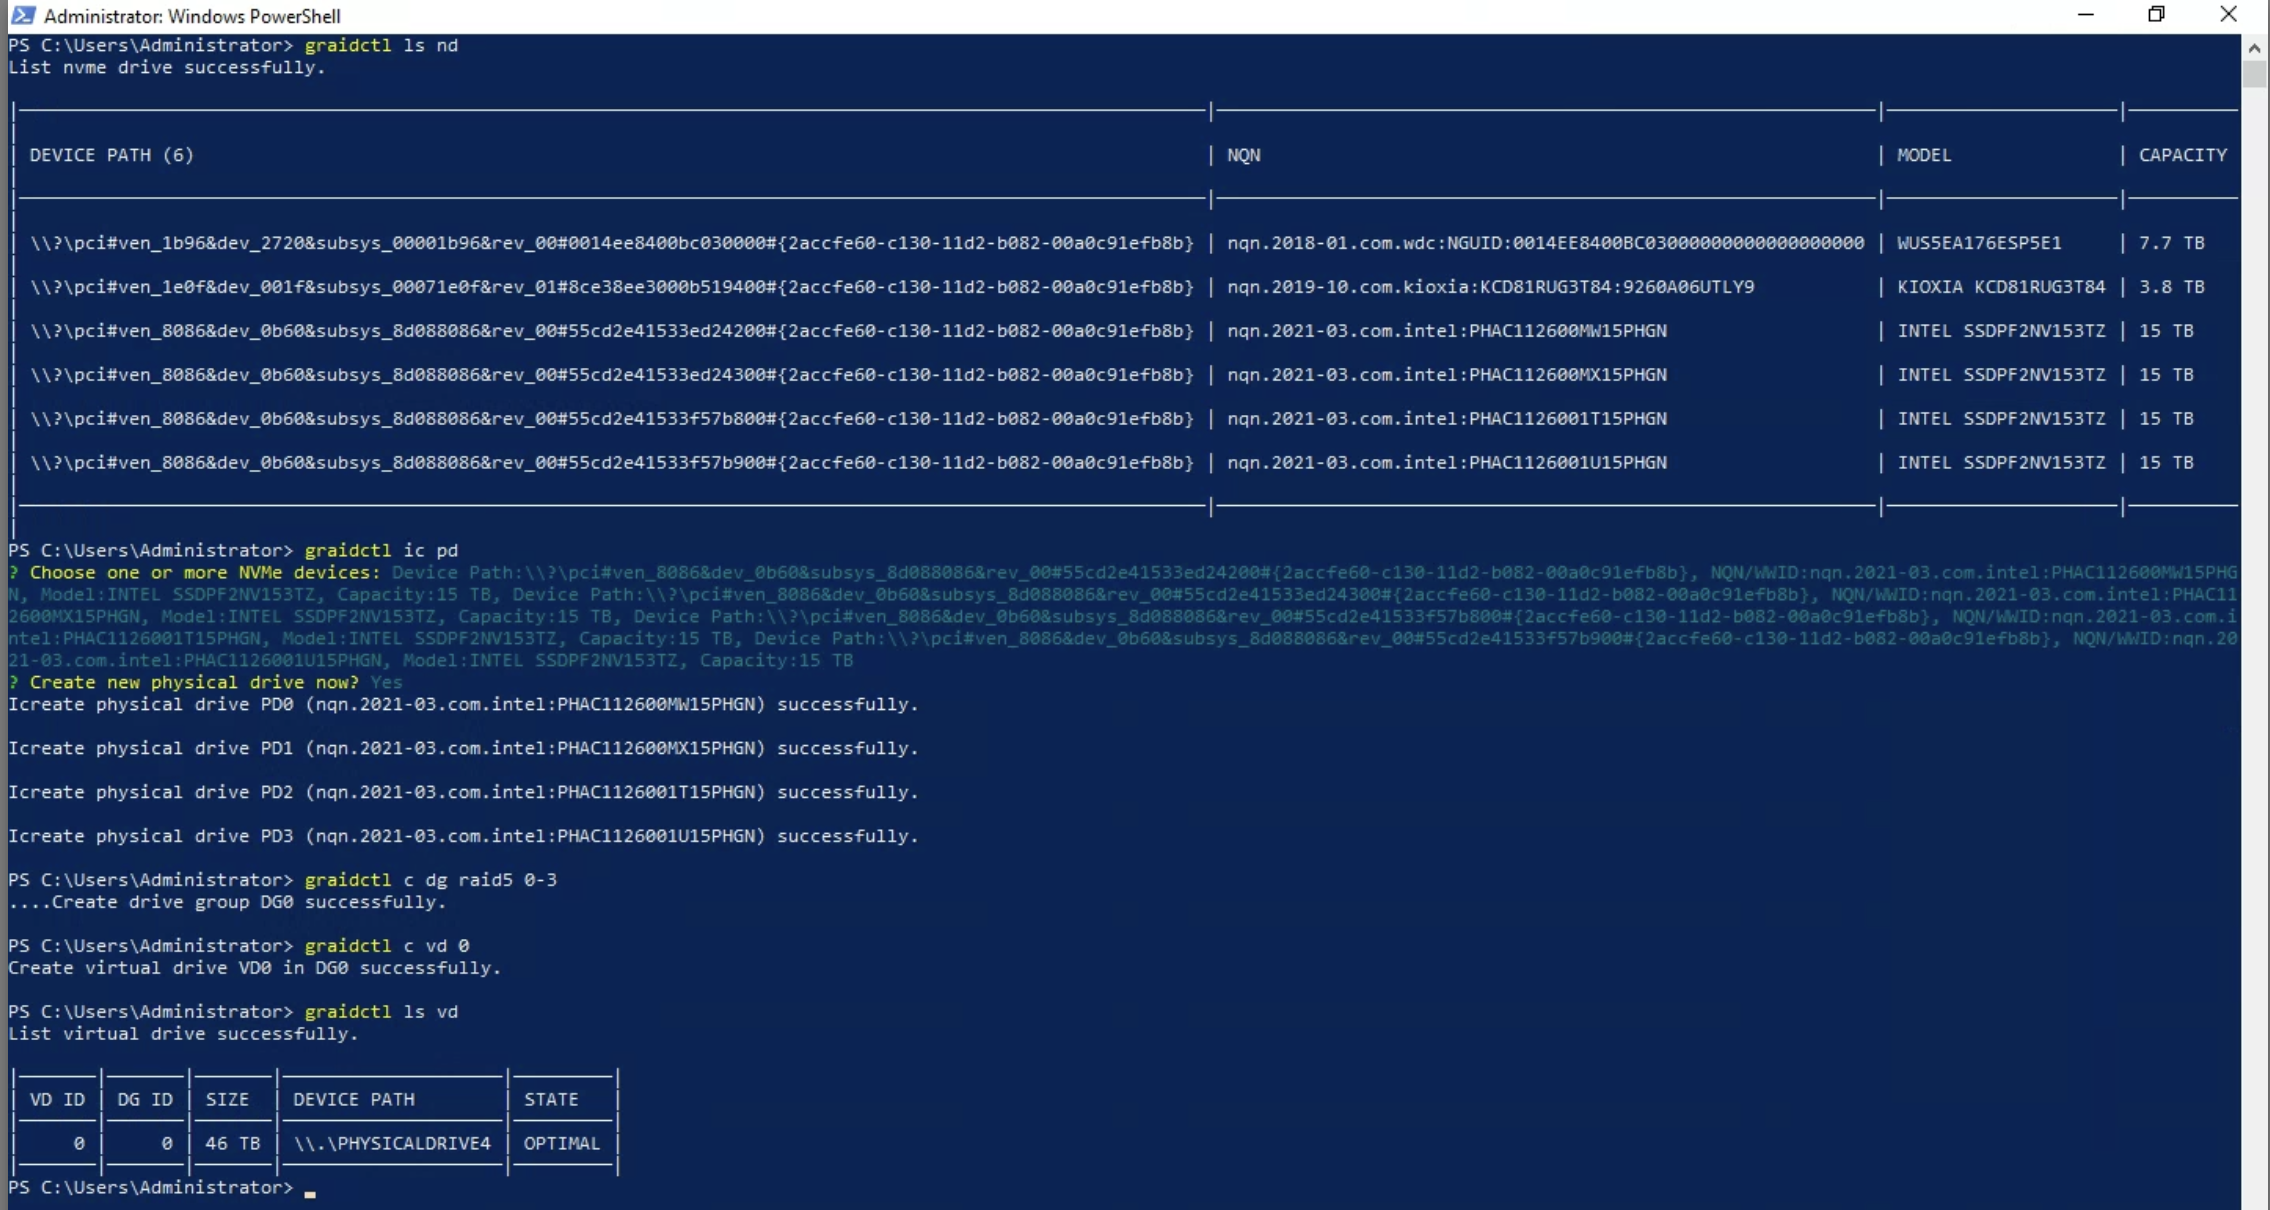The width and height of the screenshot is (2270, 1210).
Task: Click the NQN PHAC1126001U15PHGN in table
Action: coord(1446,463)
